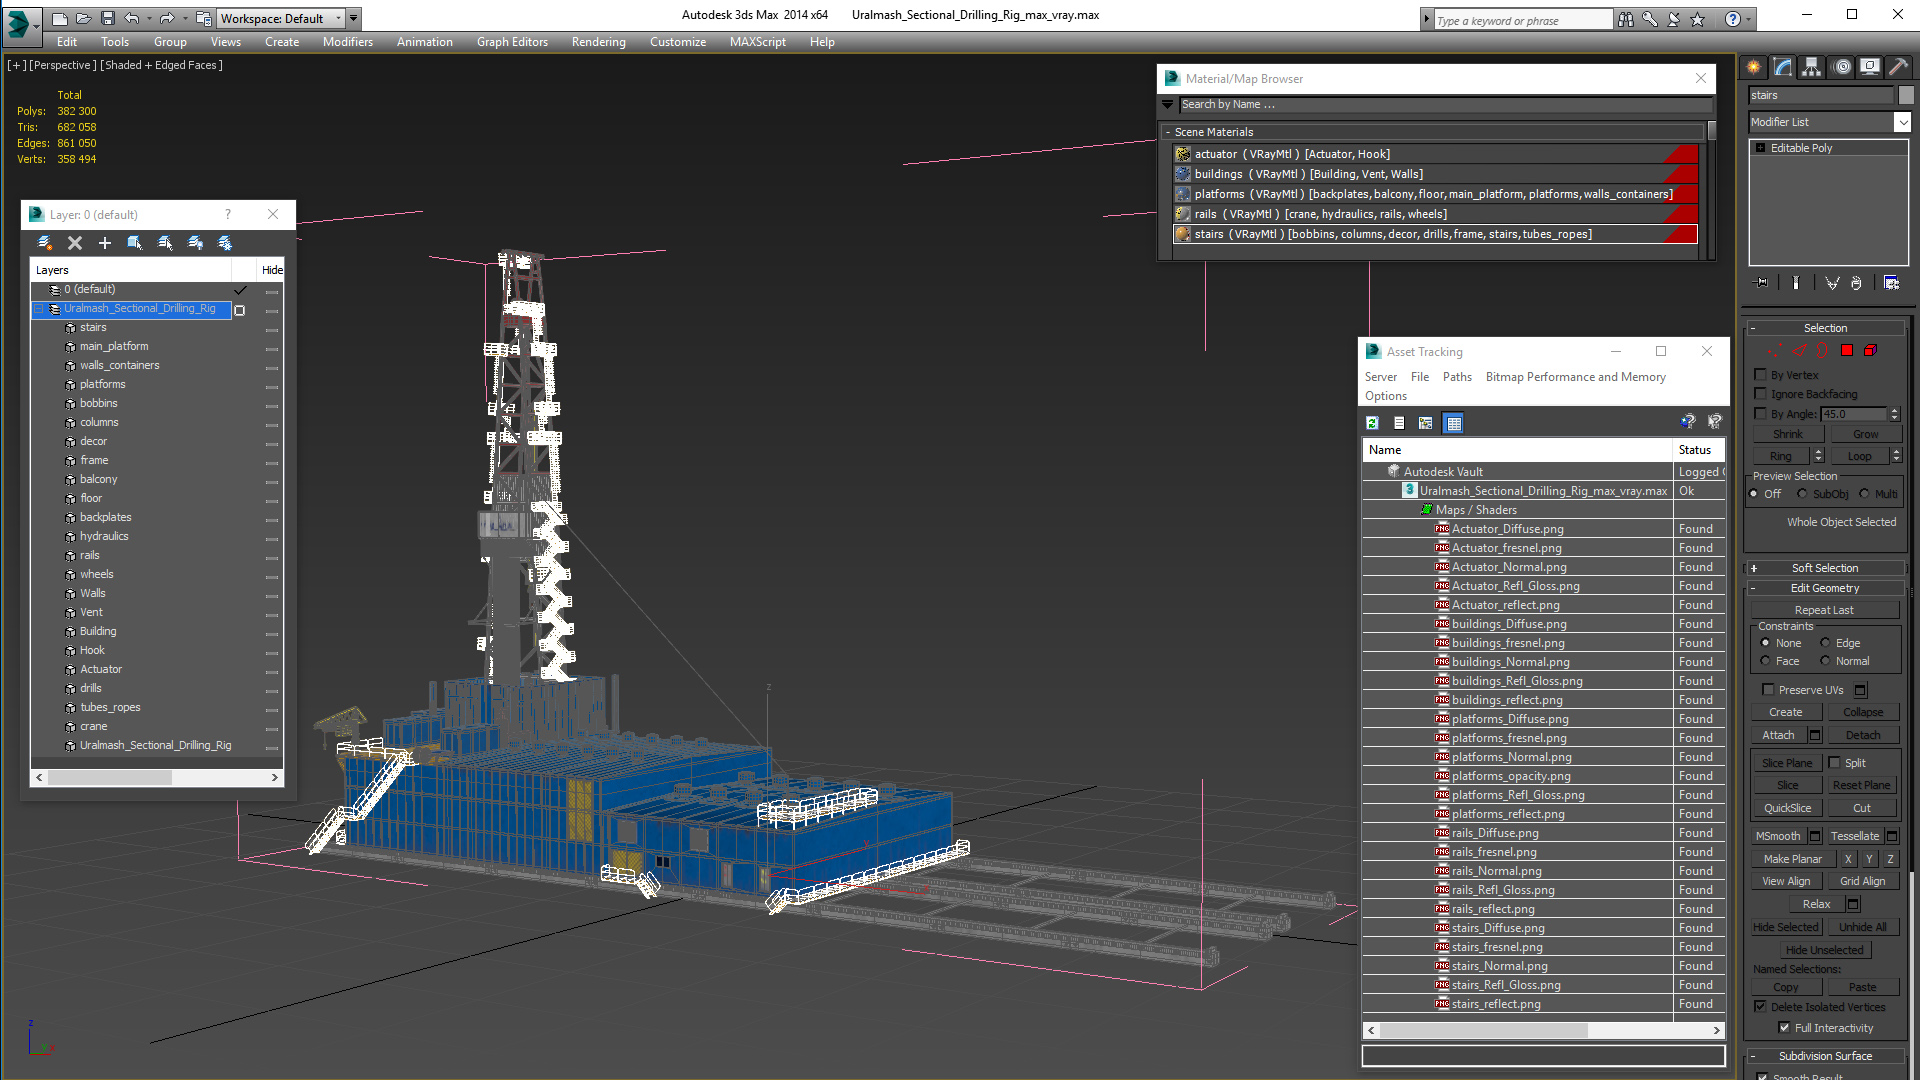
Task: Click the Grow button
Action: [1865, 434]
